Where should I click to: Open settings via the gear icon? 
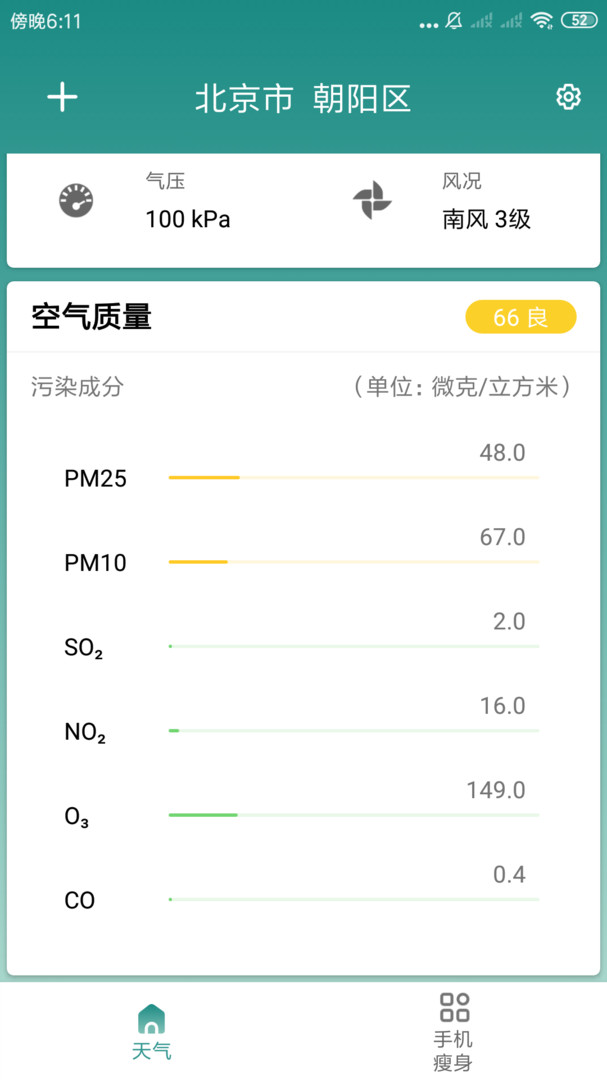click(568, 97)
